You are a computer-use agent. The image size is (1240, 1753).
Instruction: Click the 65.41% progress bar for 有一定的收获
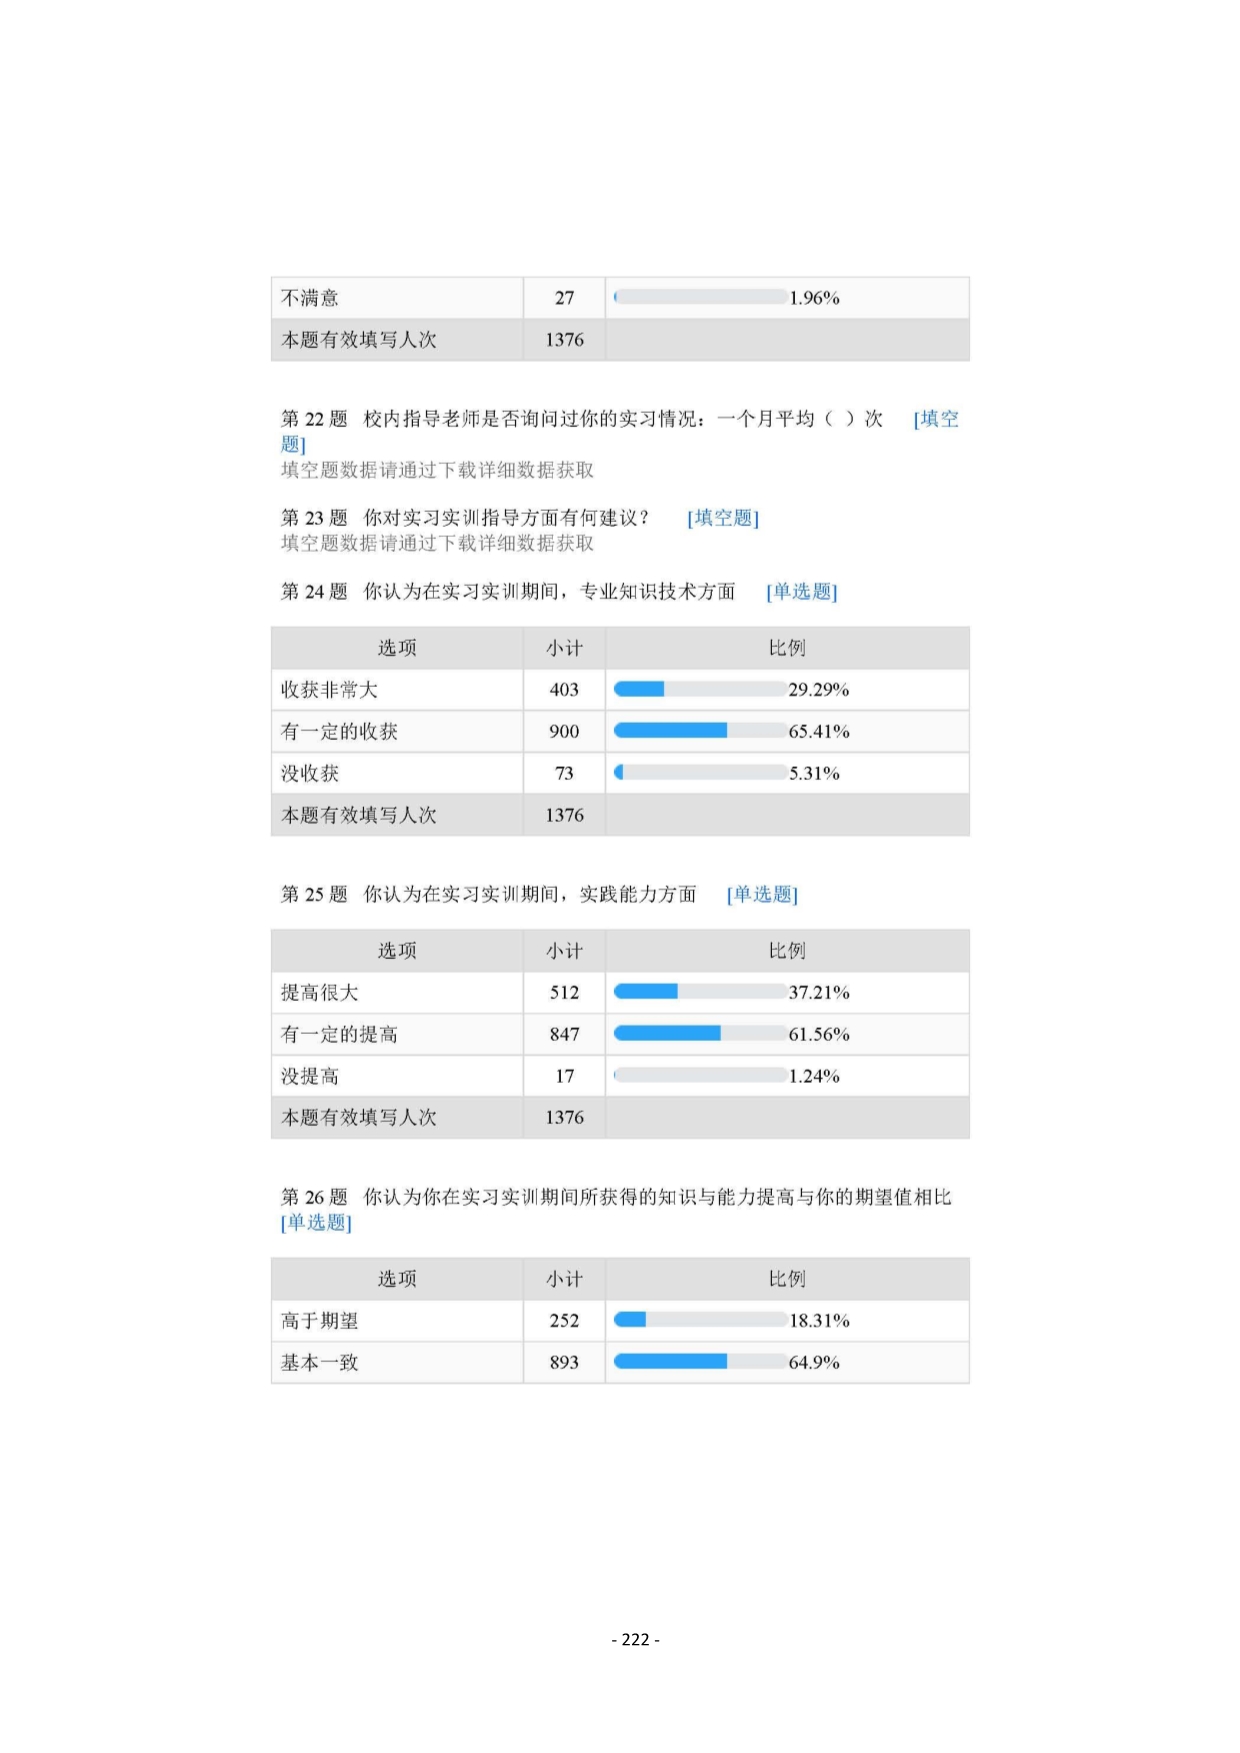point(699,731)
